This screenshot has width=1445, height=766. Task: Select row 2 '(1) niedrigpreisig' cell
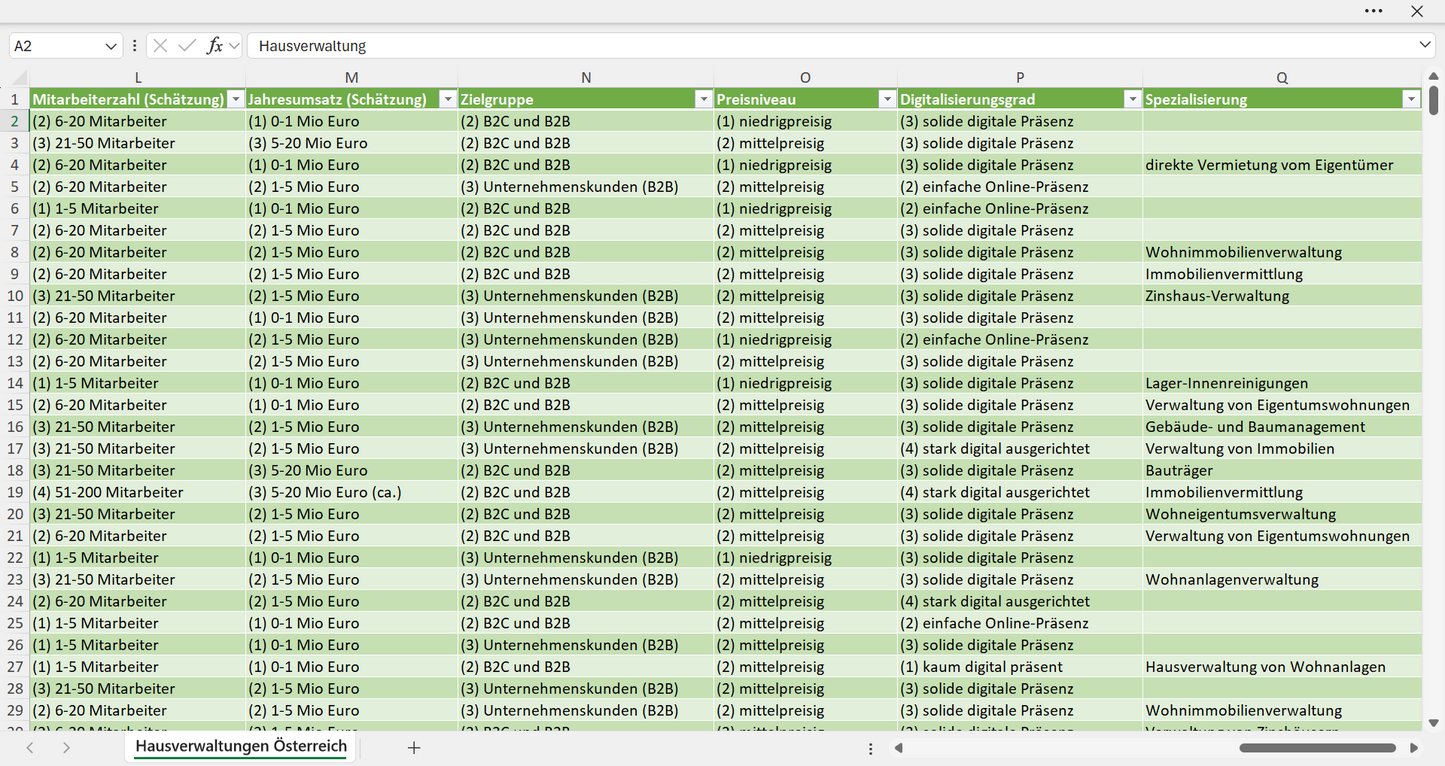(806, 121)
